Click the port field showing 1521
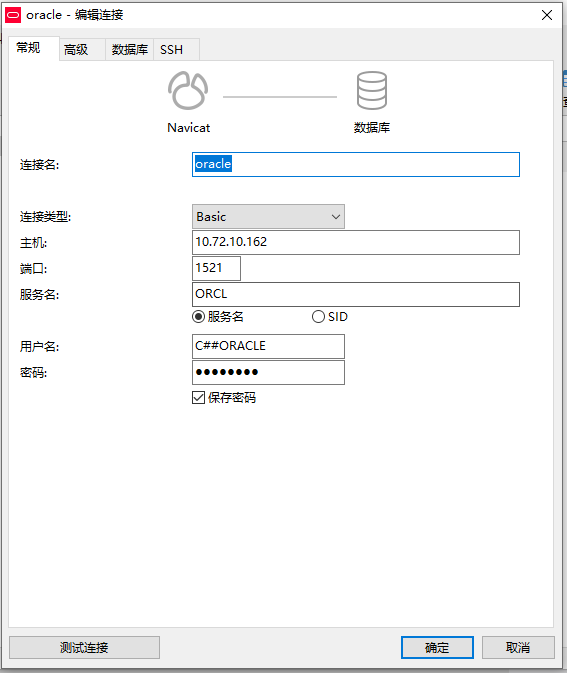Viewport: 567px width, 673px height. (216, 268)
